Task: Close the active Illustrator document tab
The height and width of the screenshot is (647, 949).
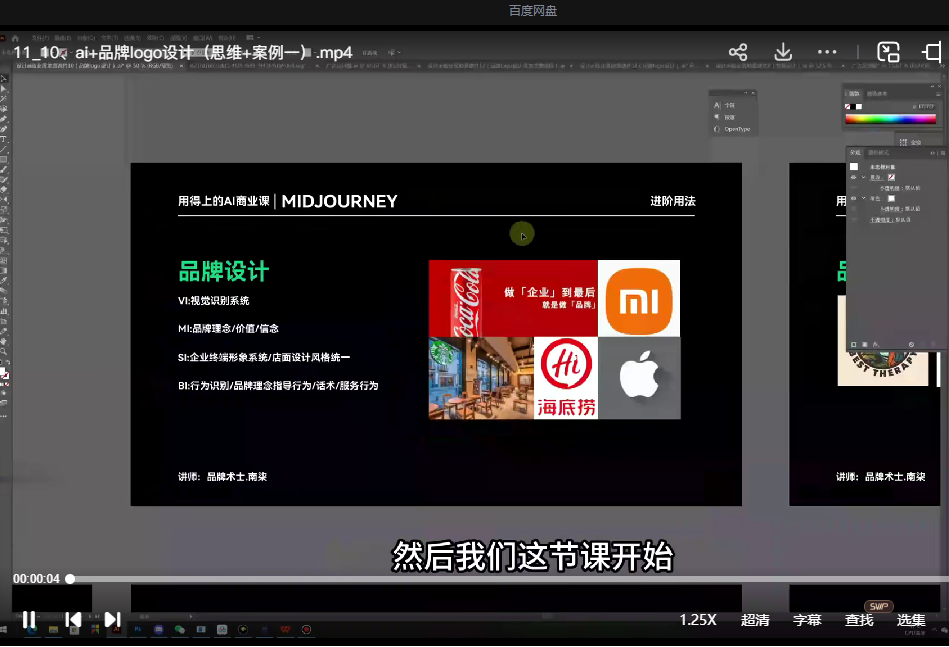Action: click(181, 66)
